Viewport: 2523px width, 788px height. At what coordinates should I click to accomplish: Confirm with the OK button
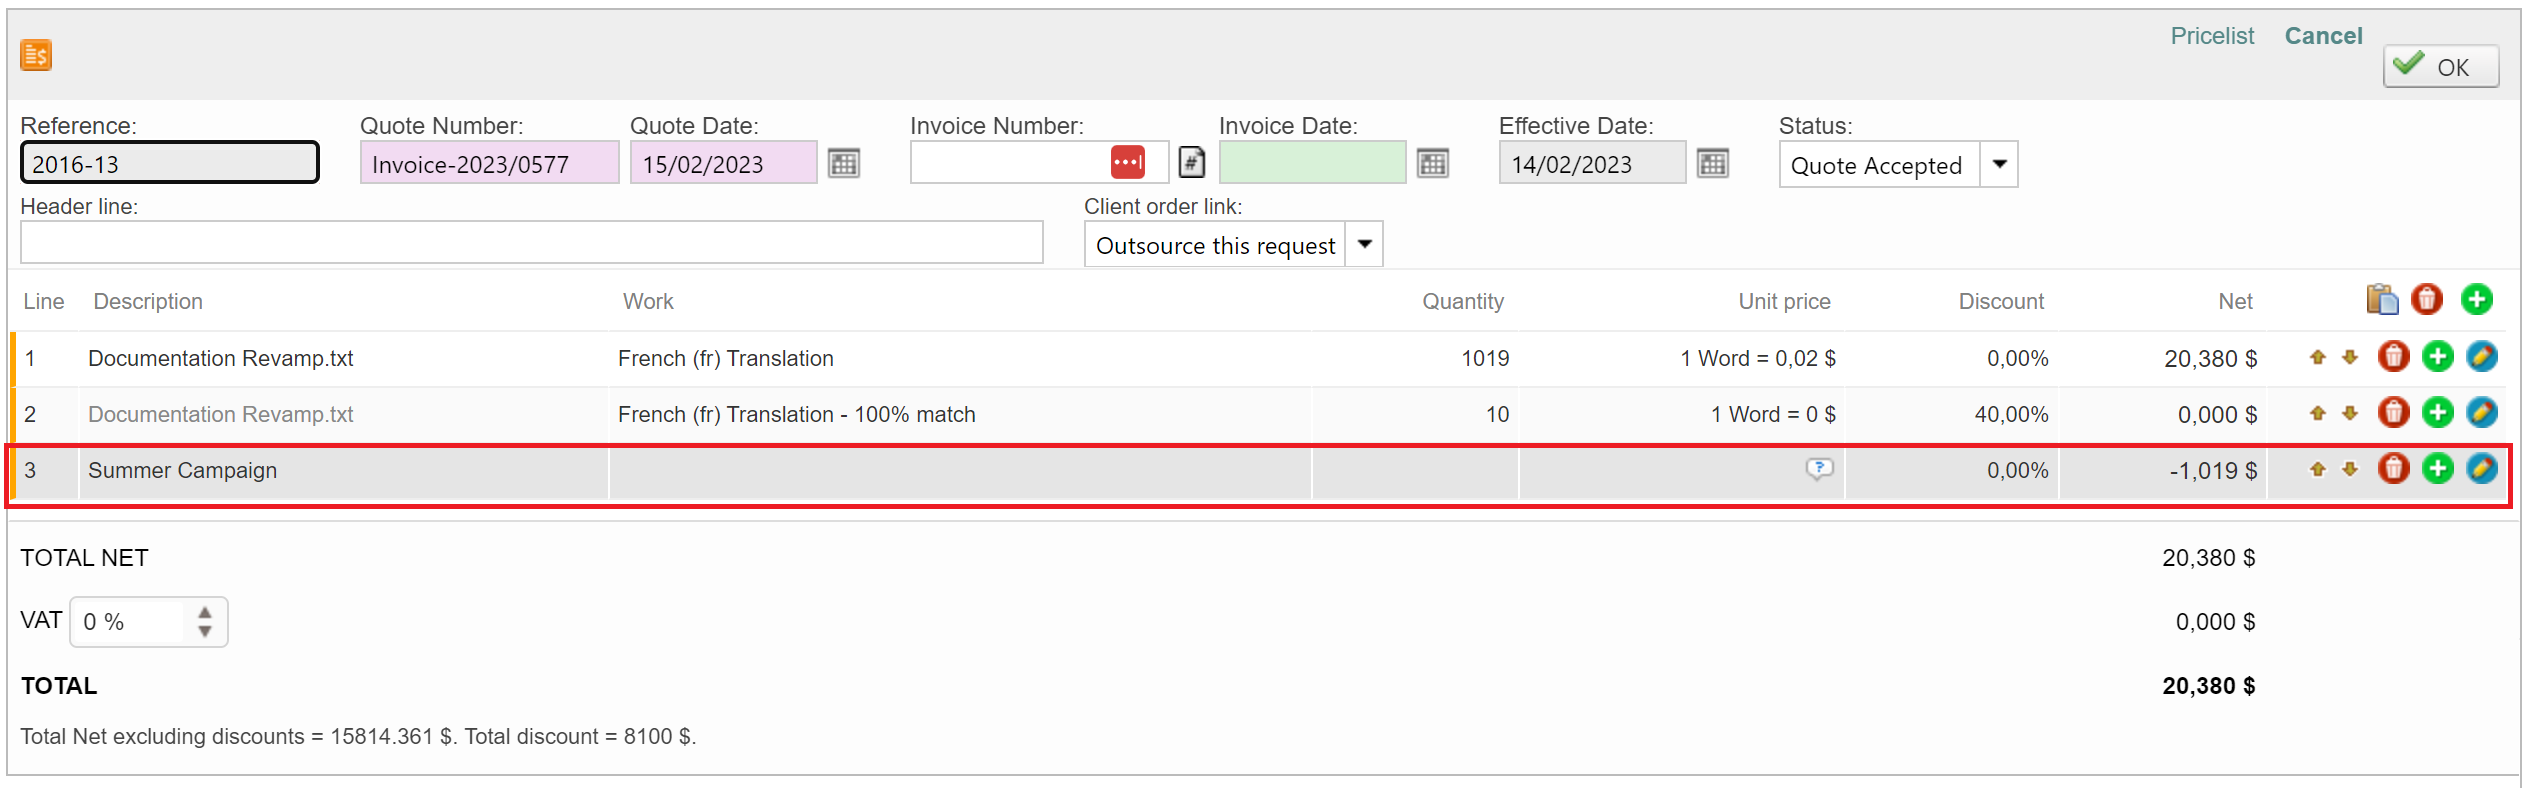pos(2440,67)
